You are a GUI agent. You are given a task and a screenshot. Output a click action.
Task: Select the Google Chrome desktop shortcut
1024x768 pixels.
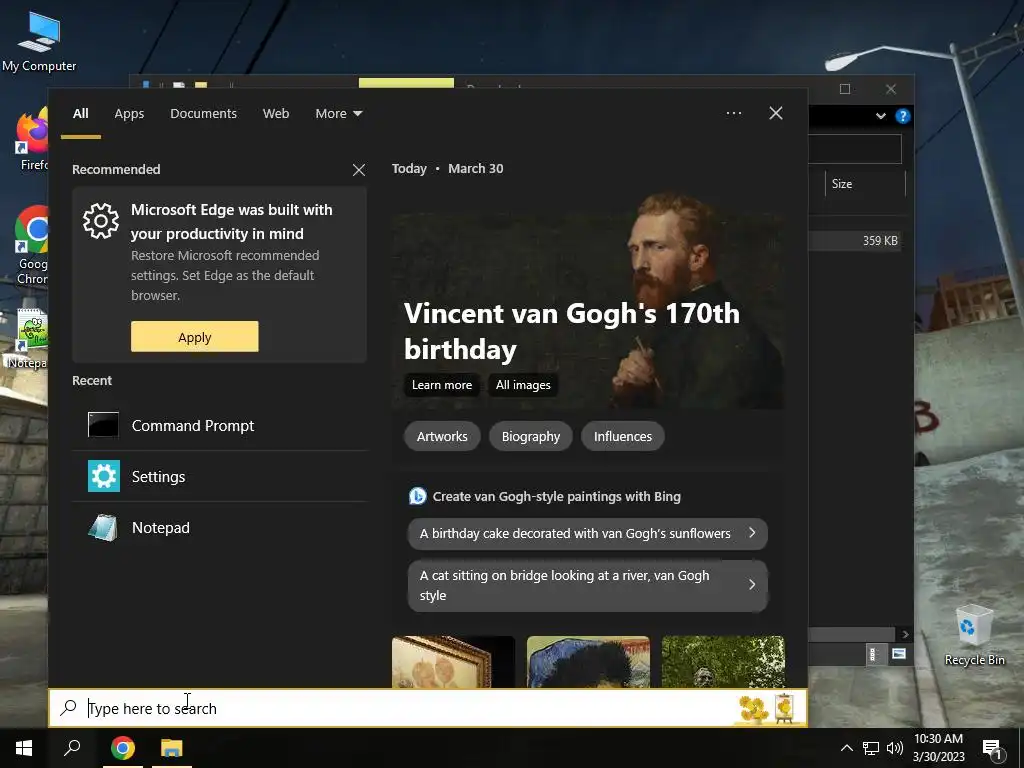coord(32,246)
